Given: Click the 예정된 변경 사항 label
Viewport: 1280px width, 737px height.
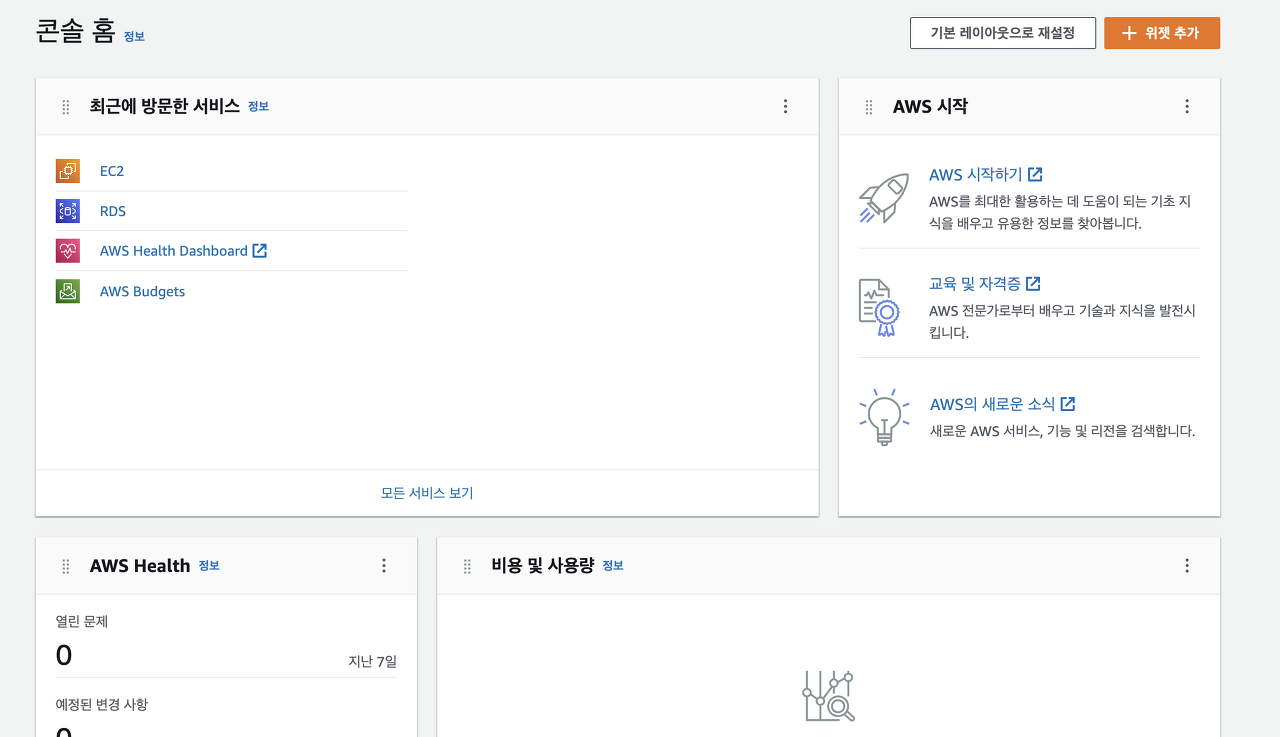Looking at the screenshot, I should (102, 704).
